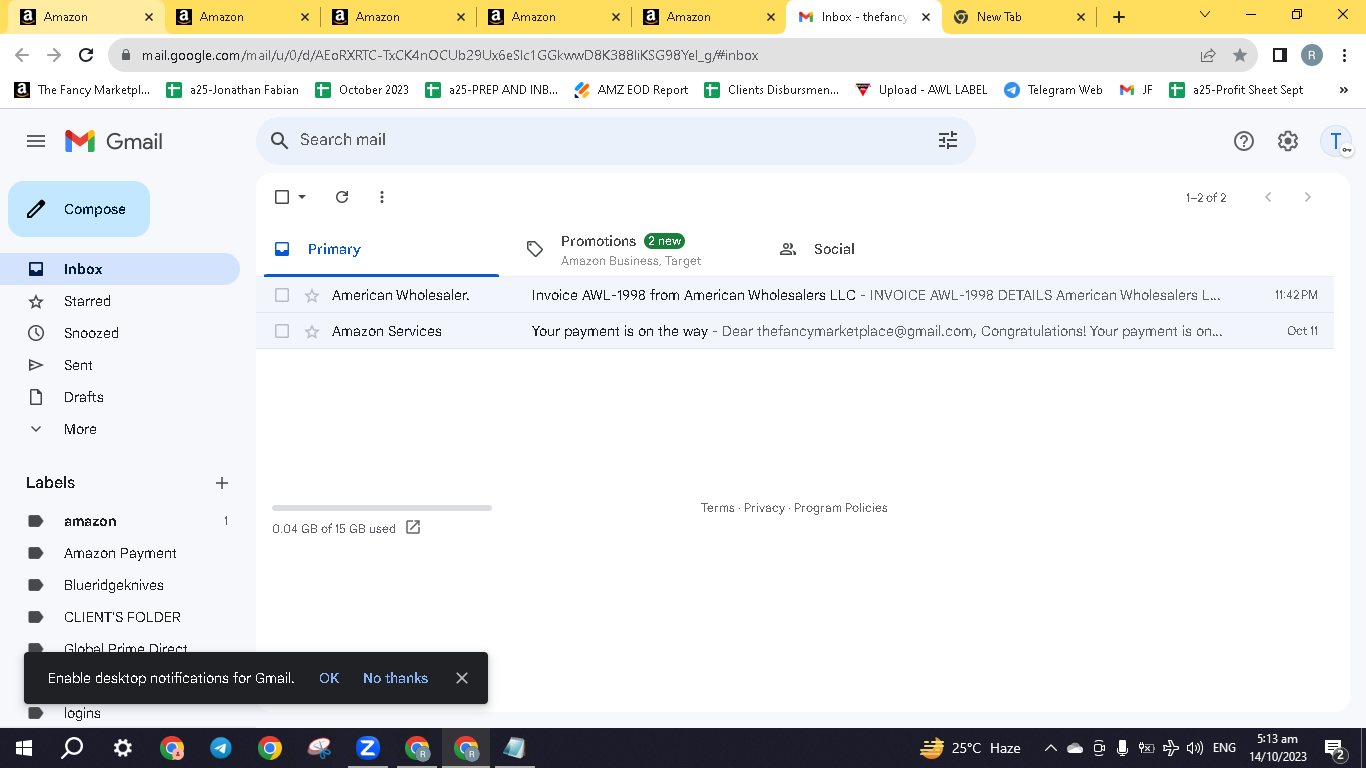This screenshot has width=1366, height=768.
Task: Click No thanks on notification prompt
Action: [395, 678]
